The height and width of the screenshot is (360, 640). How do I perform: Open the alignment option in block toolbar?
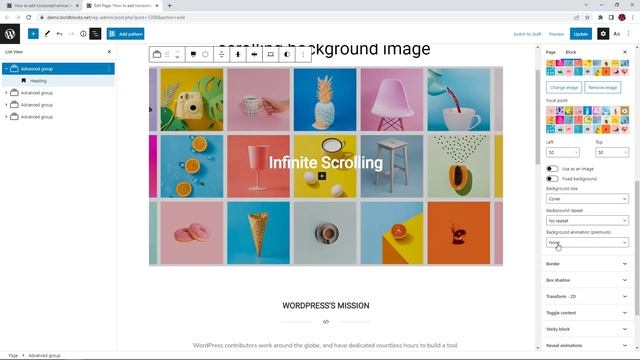coord(222,54)
